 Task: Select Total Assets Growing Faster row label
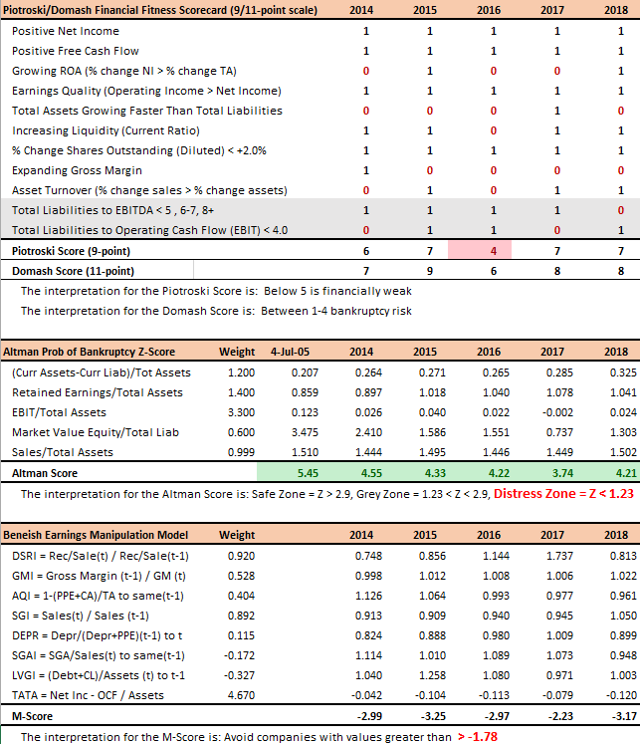coord(147,111)
